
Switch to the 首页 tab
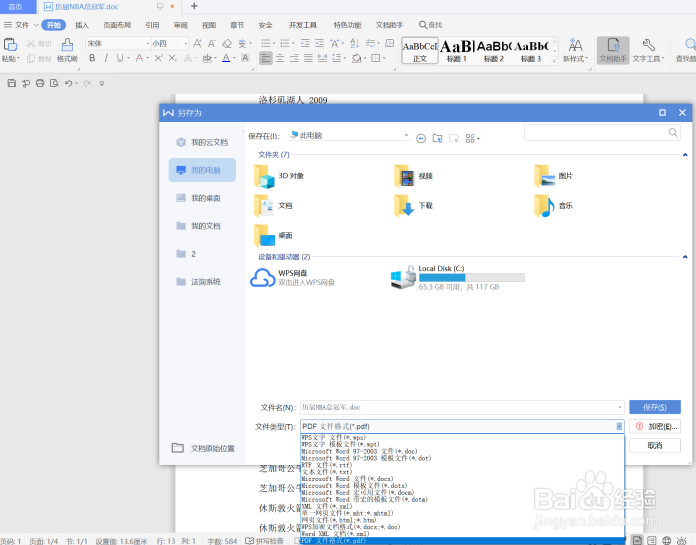(x=16, y=7)
